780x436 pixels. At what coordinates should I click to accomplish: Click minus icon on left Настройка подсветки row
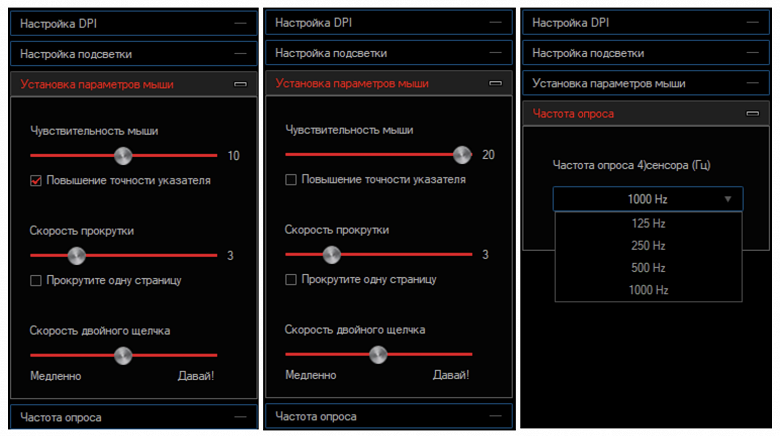(240, 54)
